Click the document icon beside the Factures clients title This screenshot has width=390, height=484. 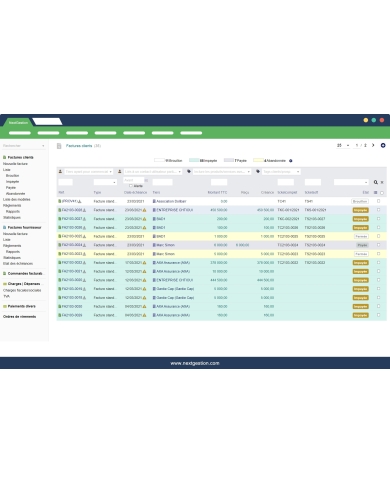(x=59, y=146)
